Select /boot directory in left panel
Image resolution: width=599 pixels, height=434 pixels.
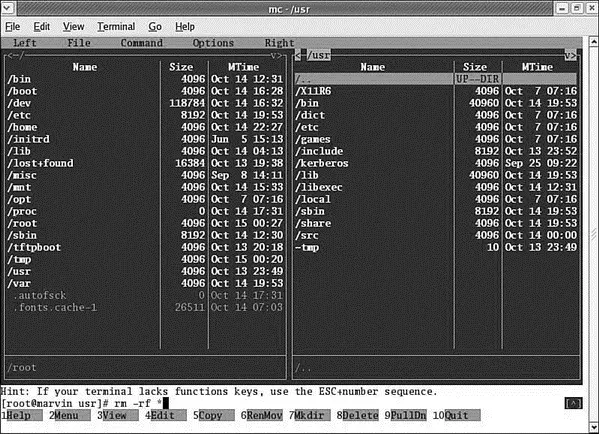tap(145, 91)
